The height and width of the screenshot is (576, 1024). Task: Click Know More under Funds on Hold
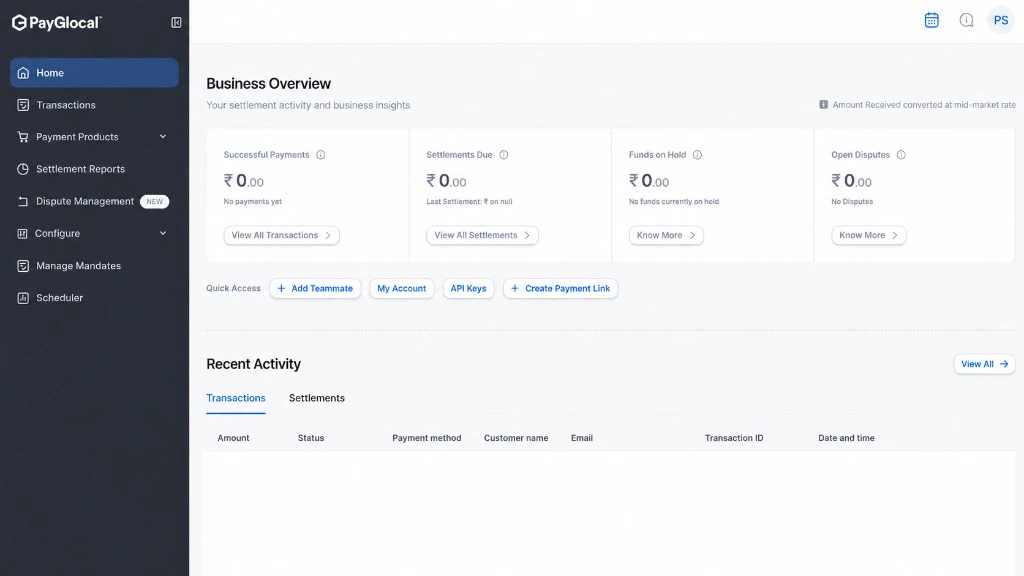(666, 235)
